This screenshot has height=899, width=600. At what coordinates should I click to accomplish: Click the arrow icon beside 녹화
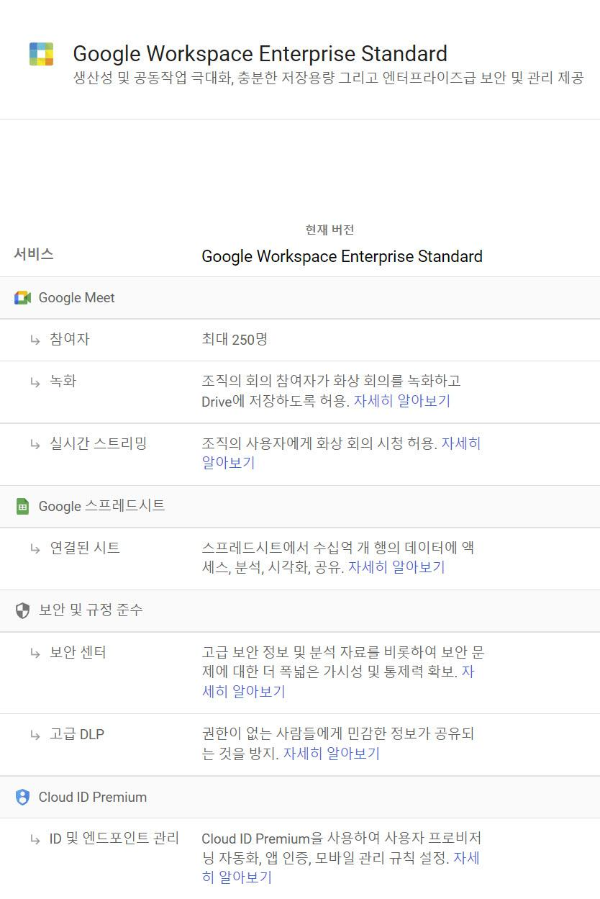pos(35,382)
